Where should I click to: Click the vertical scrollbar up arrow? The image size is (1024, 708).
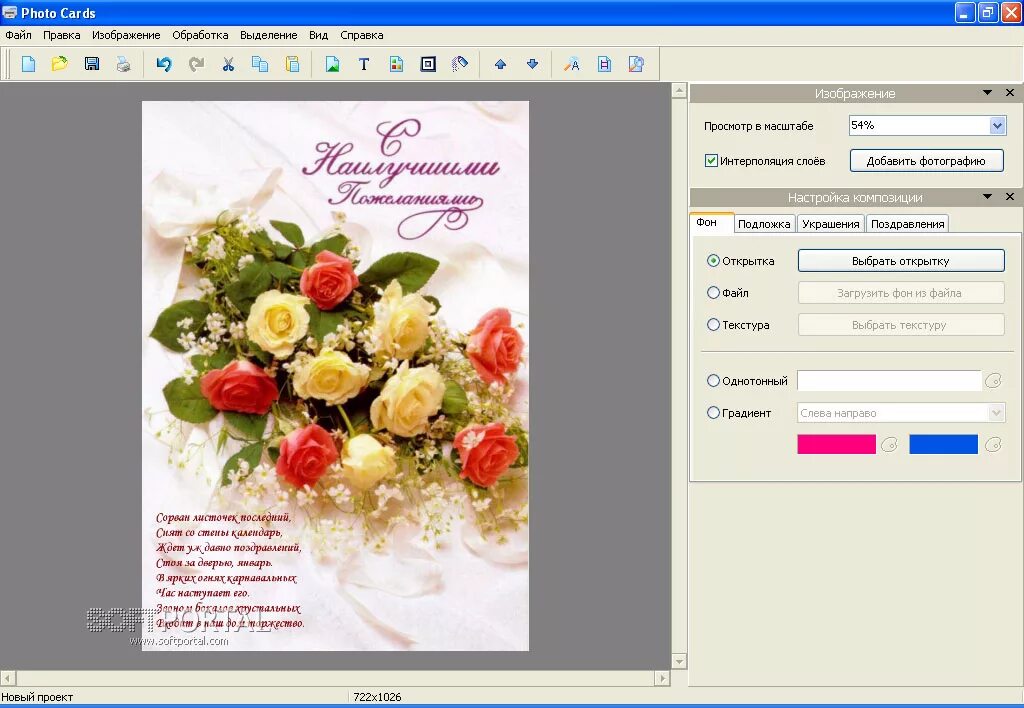point(679,91)
